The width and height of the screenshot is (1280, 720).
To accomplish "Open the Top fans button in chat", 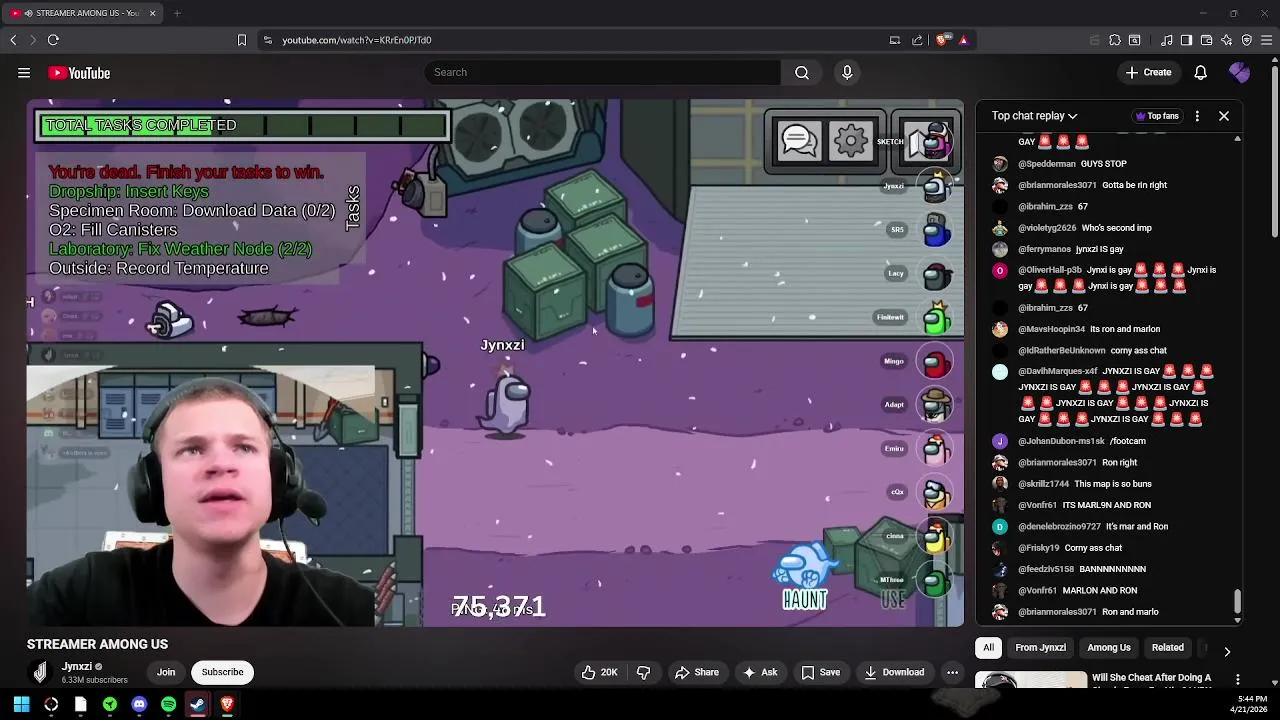I will pos(1156,116).
